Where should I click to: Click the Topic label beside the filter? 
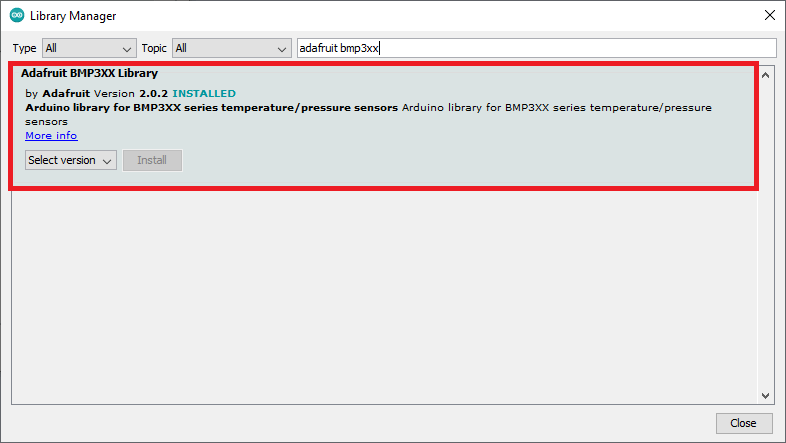154,48
